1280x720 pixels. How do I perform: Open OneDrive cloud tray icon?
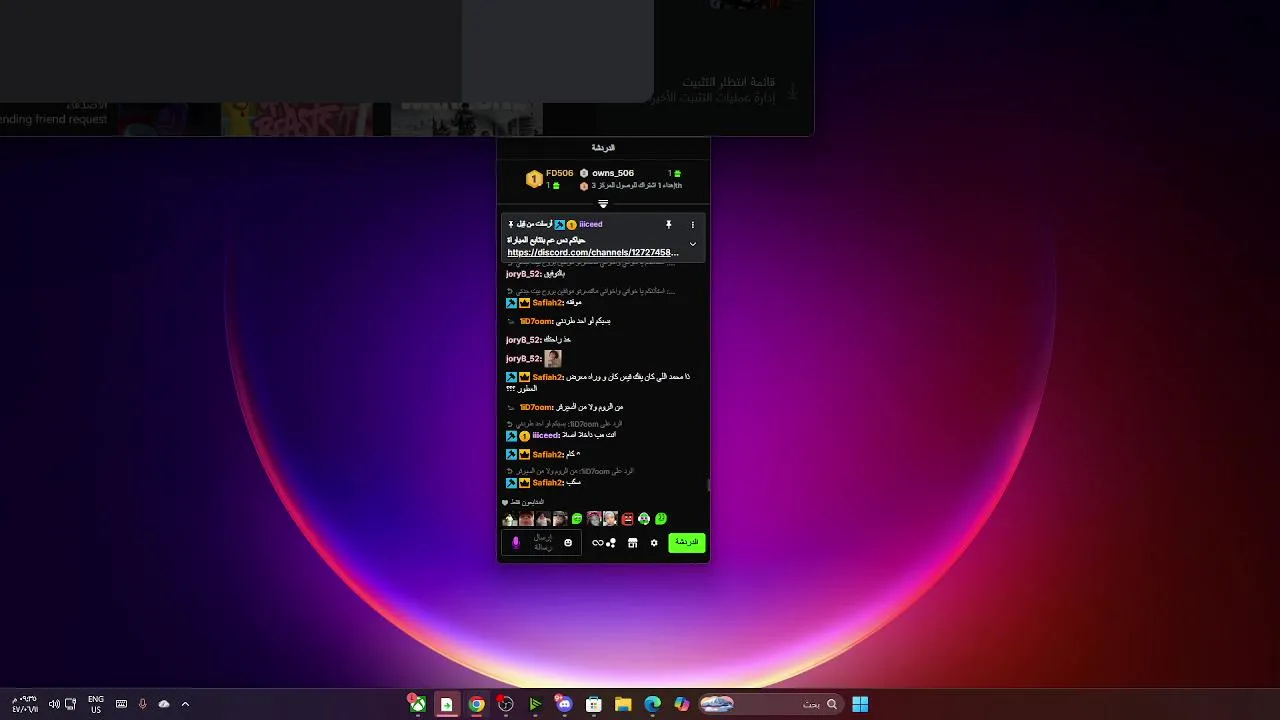point(164,704)
